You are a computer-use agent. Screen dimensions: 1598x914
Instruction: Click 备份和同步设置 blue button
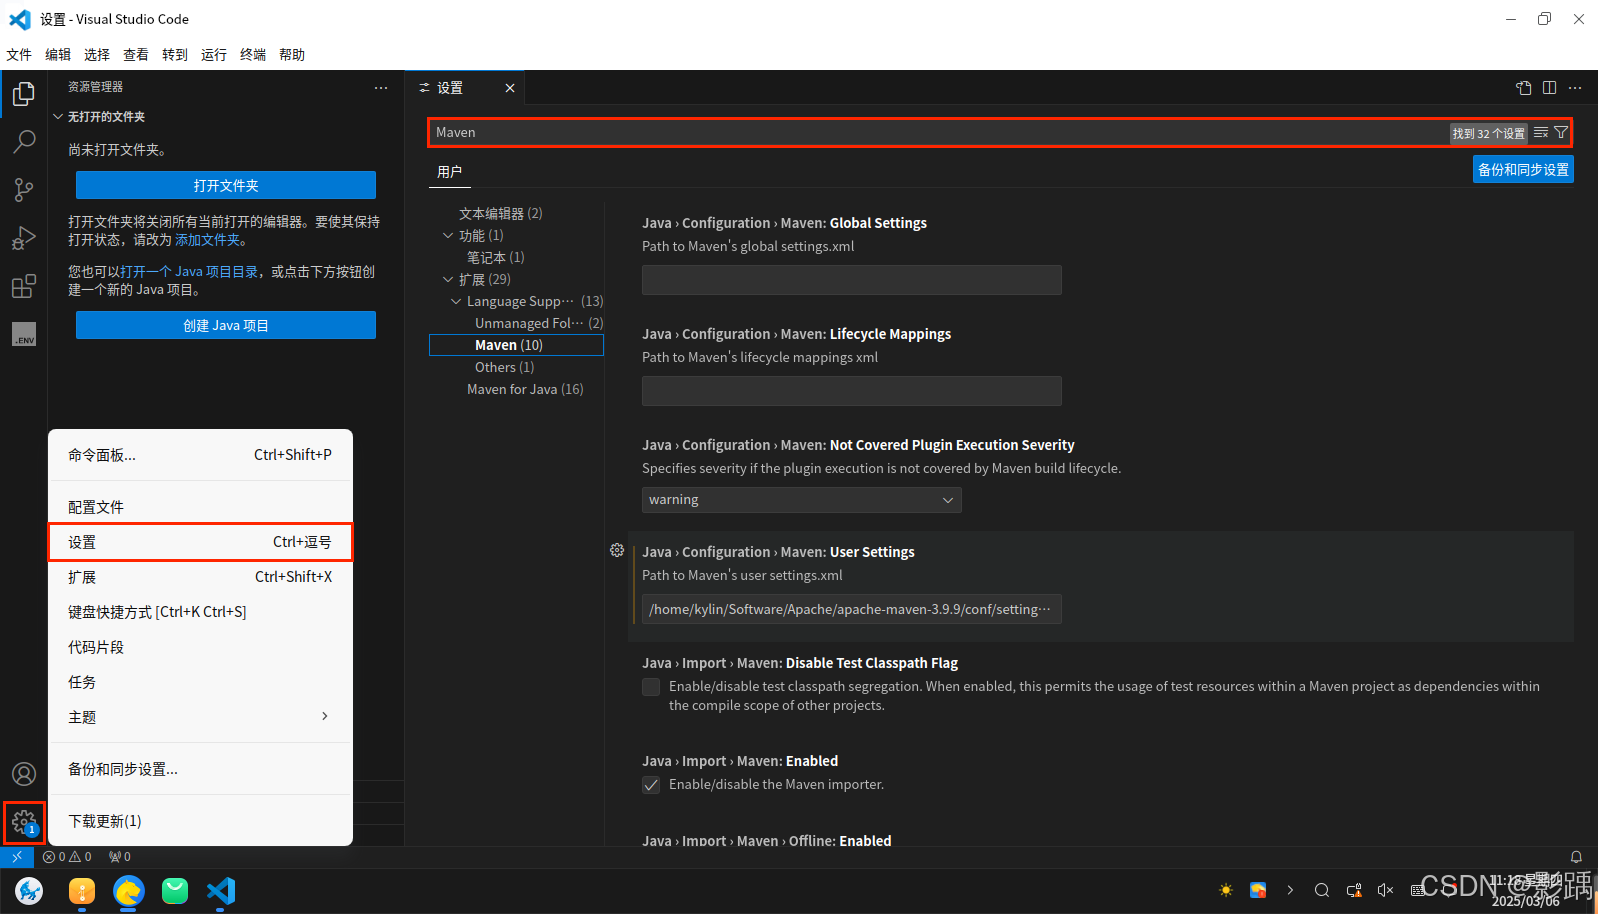pos(1523,170)
